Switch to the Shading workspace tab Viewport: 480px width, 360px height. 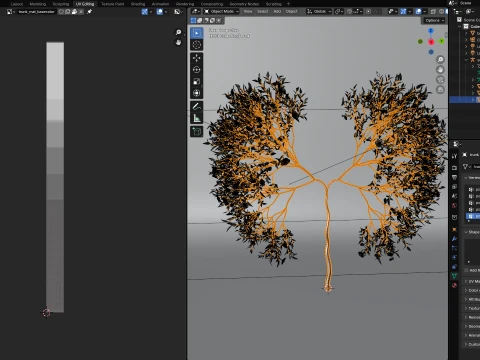(x=138, y=4)
